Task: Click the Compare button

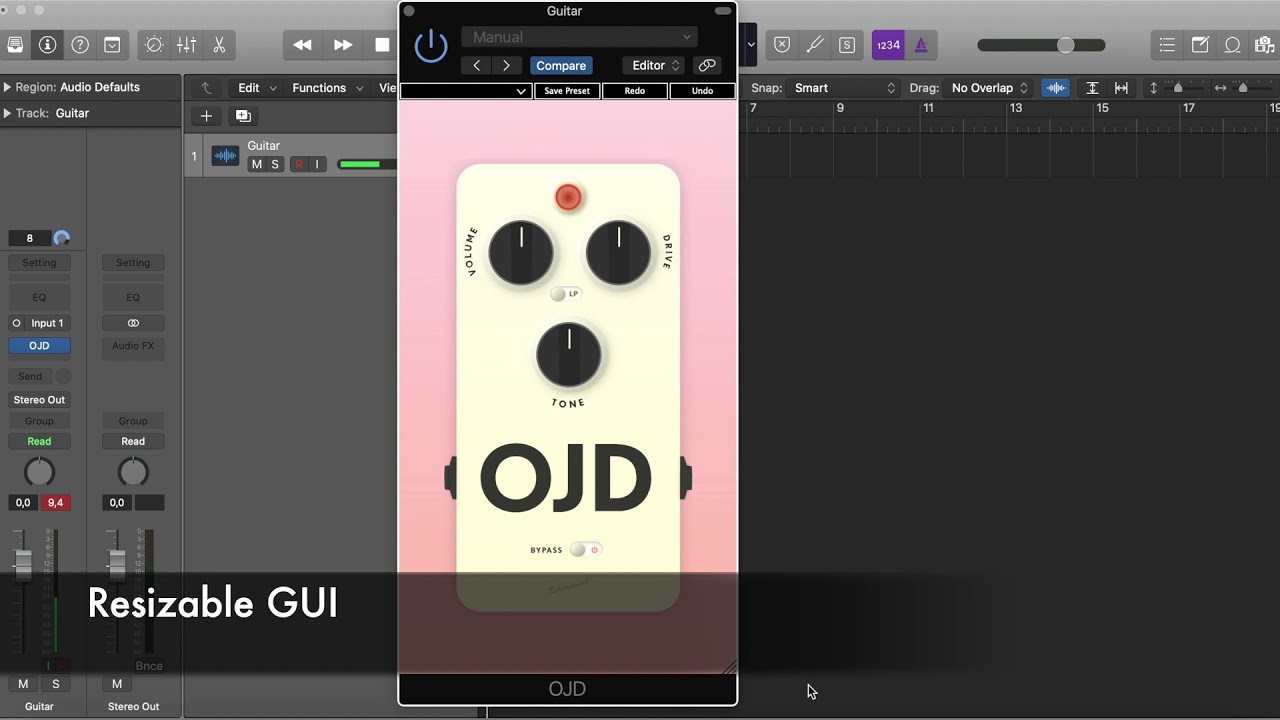Action: tap(561, 65)
